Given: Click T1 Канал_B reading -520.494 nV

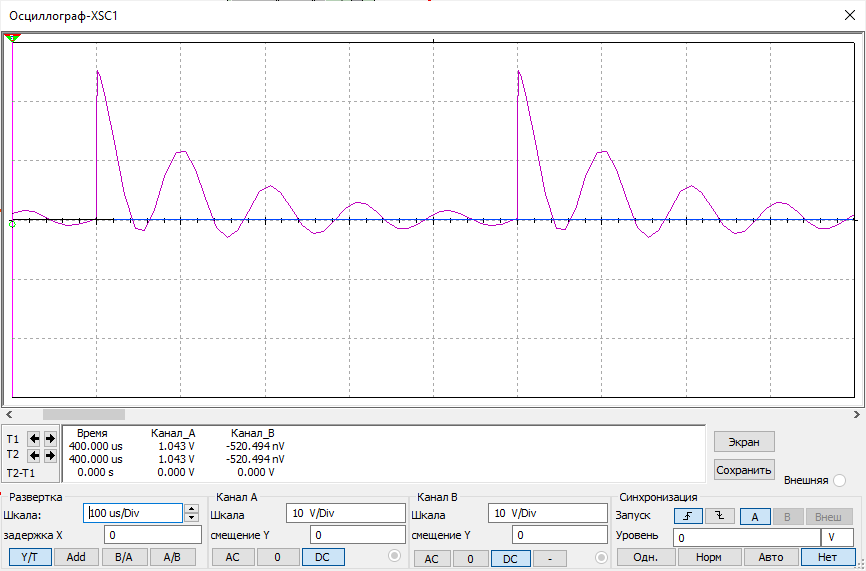Looking at the screenshot, I should 255,446.
